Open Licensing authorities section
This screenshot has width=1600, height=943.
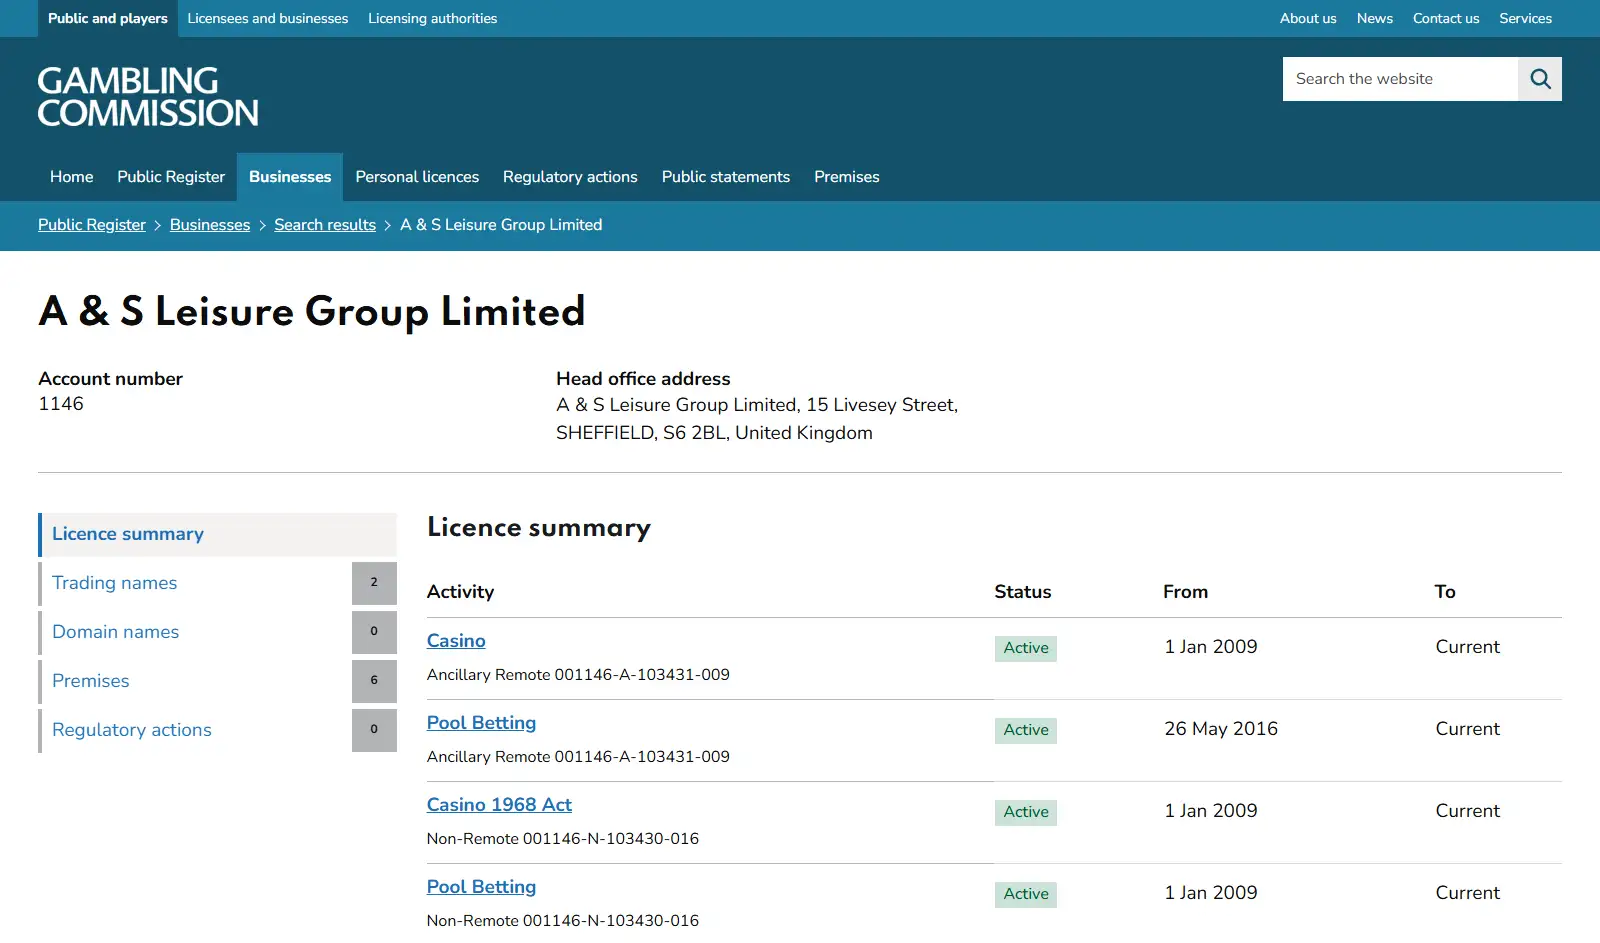click(432, 18)
